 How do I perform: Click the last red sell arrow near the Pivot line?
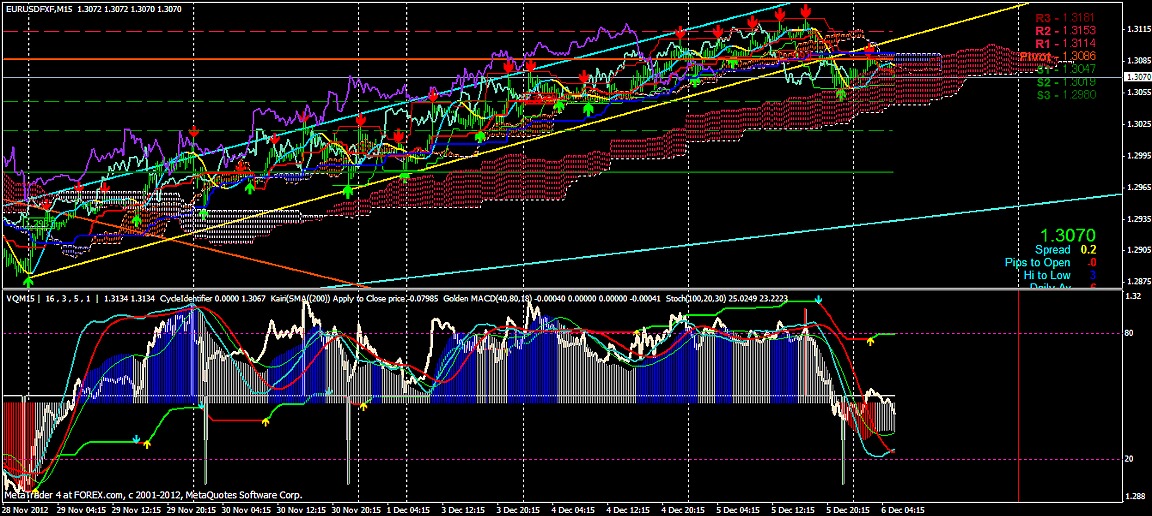pos(870,48)
